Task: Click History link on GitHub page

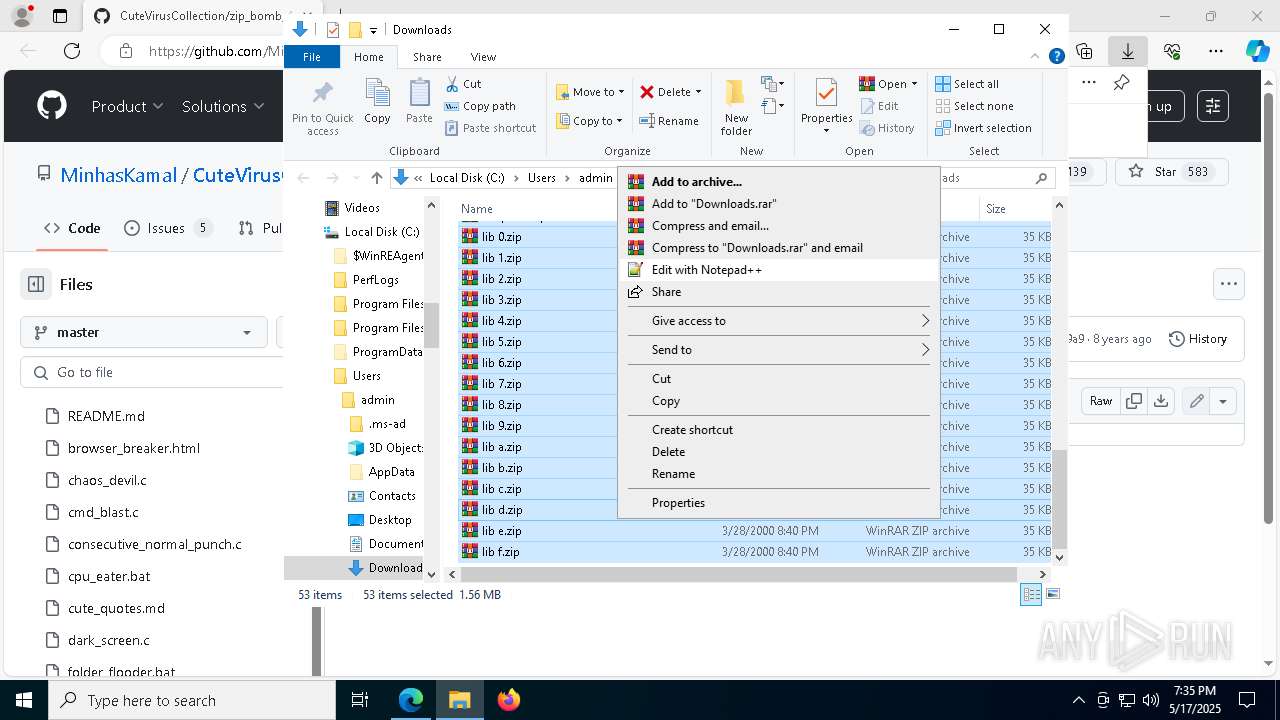Action: (x=1198, y=339)
